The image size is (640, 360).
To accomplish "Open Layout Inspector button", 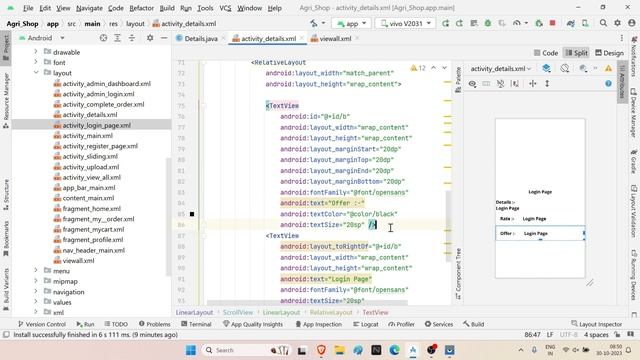I will [596, 324].
